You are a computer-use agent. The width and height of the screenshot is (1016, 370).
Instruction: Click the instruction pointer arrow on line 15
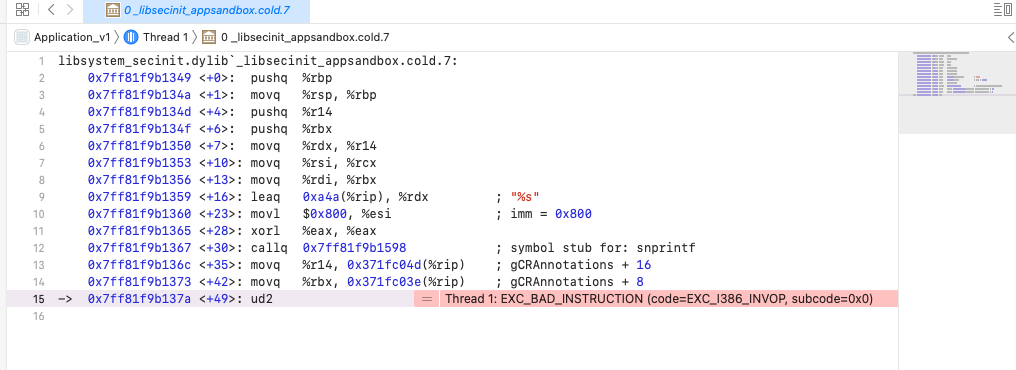pyautogui.click(x=64, y=299)
